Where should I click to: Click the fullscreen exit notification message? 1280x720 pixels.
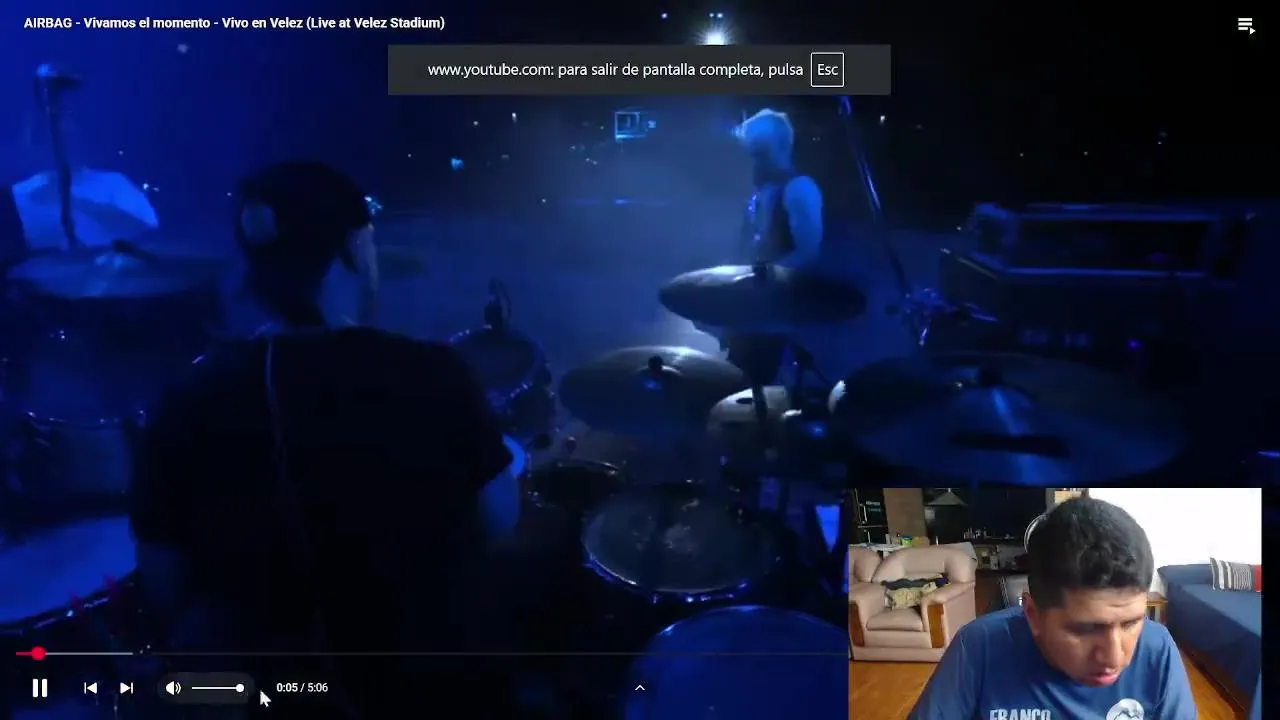pos(639,70)
